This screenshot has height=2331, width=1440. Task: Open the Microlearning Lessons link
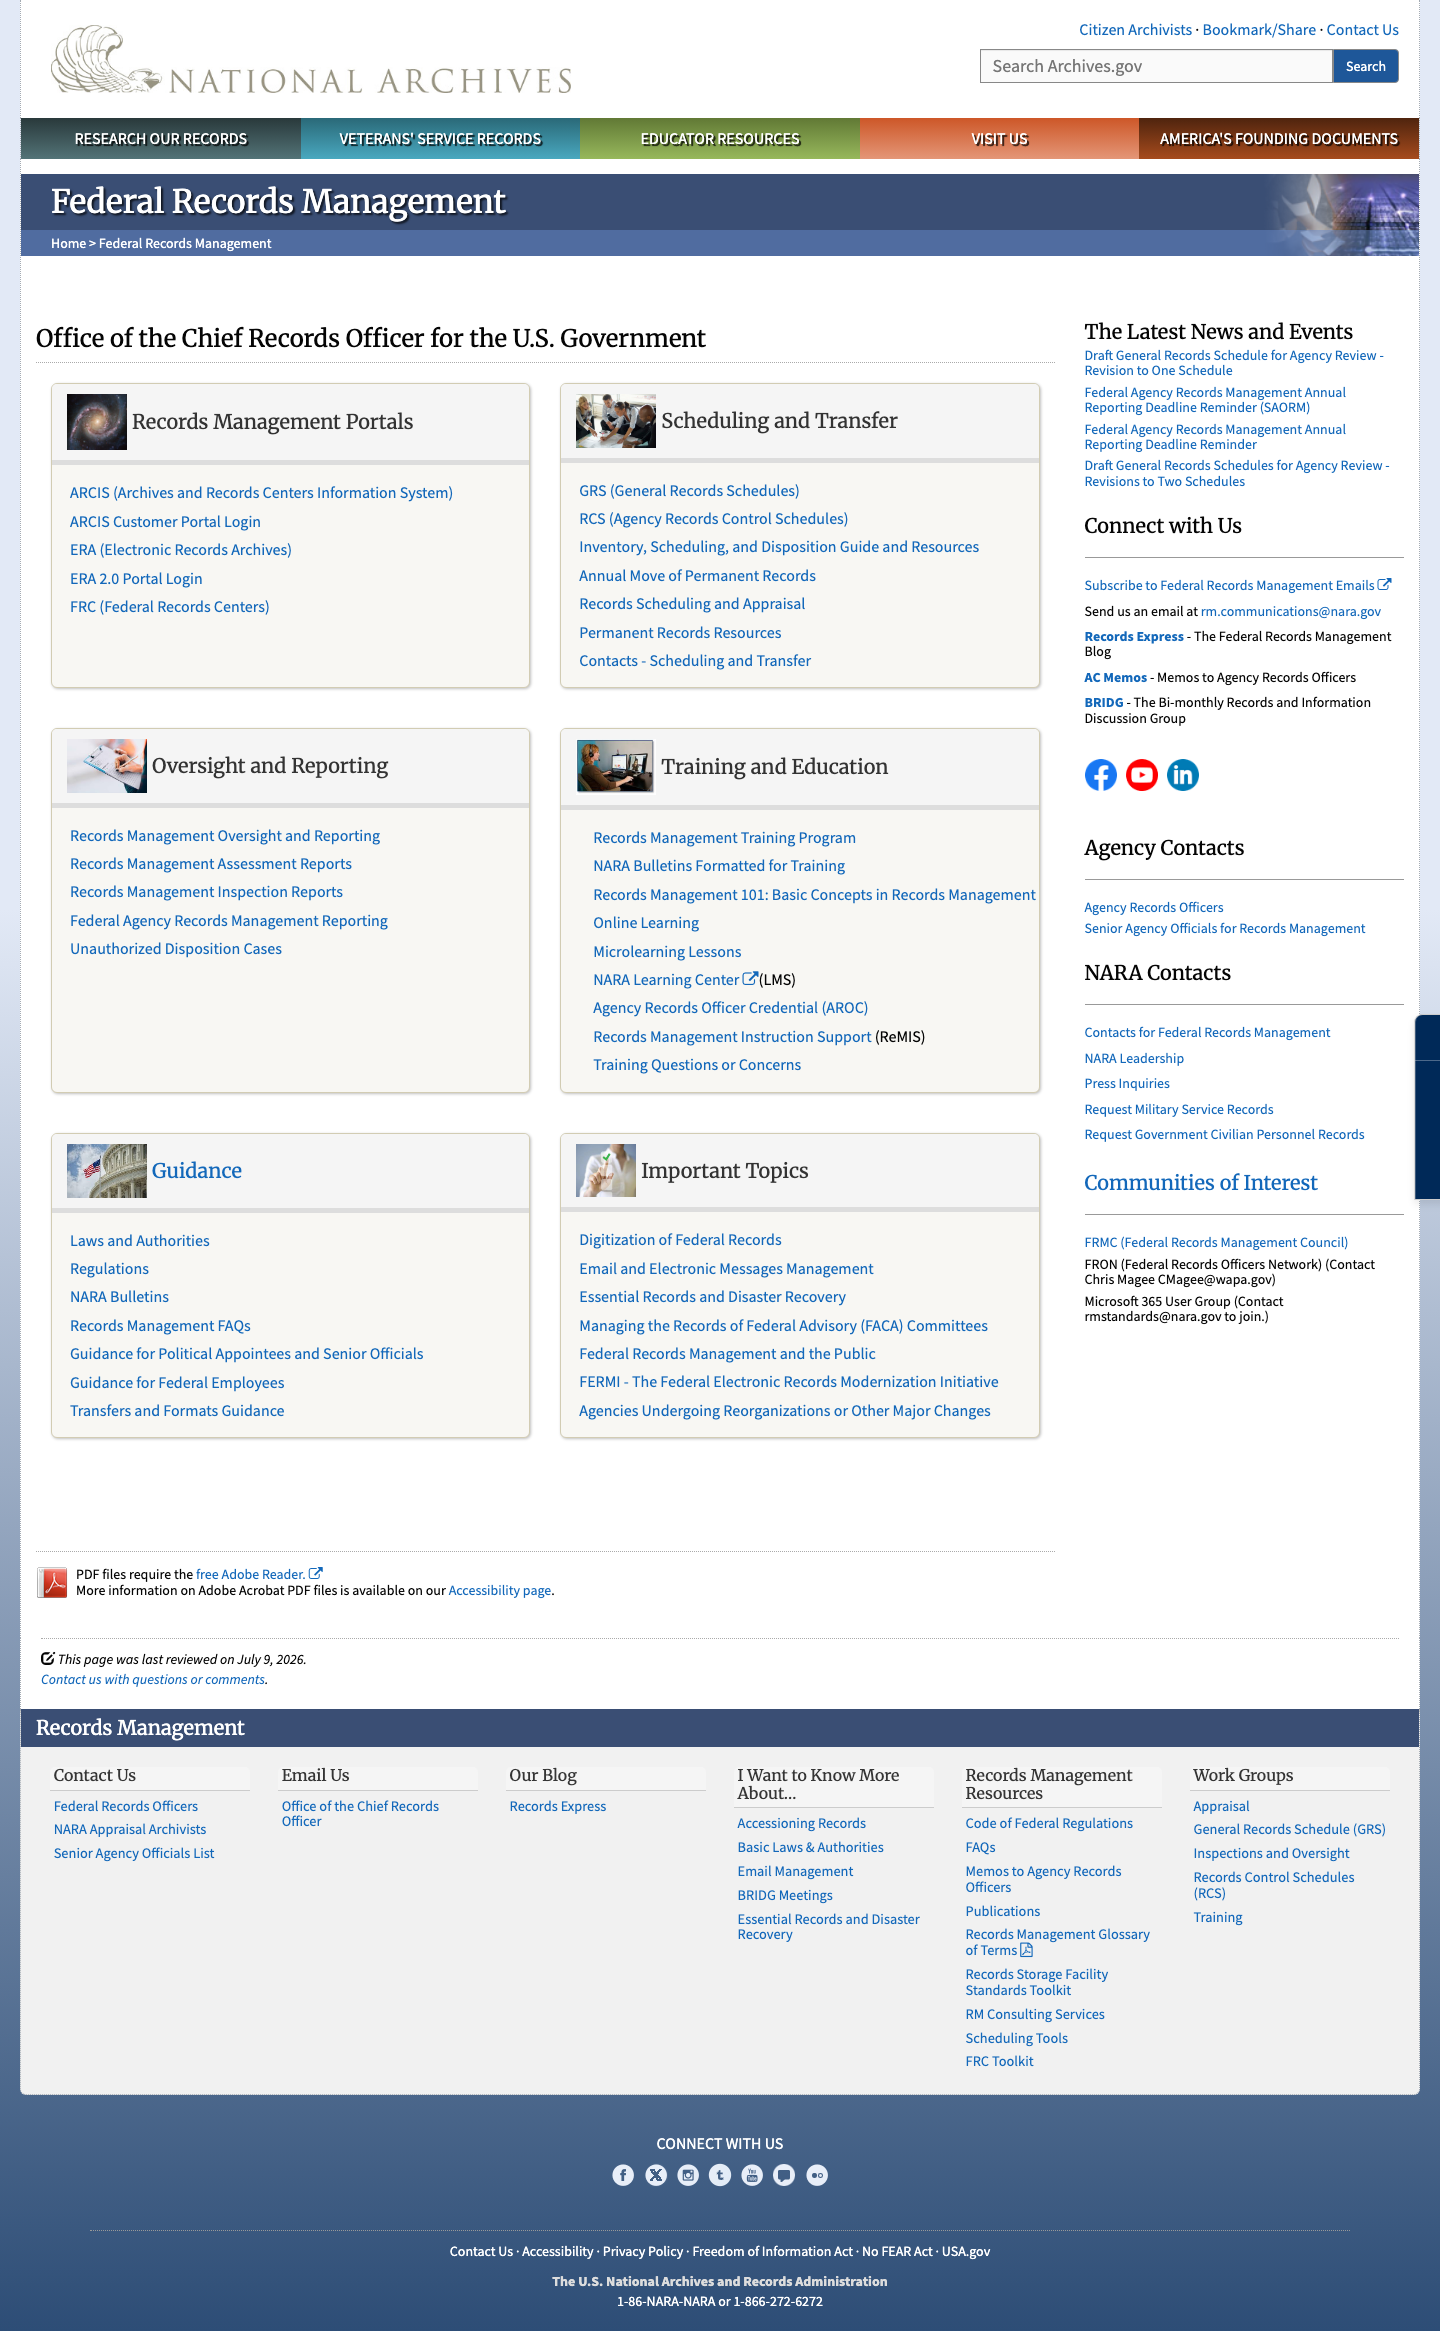[667, 952]
